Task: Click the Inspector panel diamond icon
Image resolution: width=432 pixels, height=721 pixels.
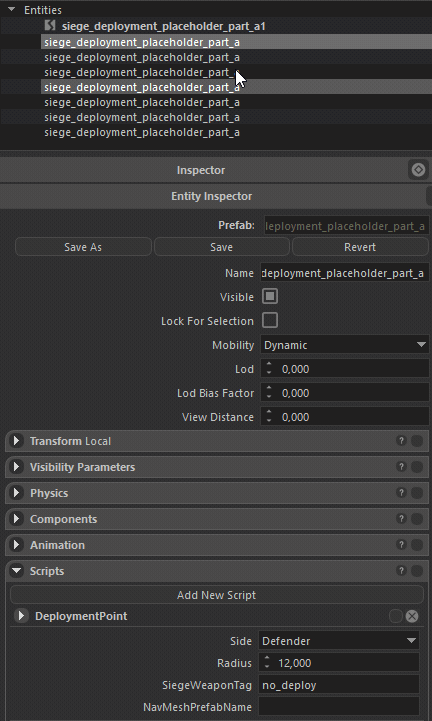Action: coord(418,170)
